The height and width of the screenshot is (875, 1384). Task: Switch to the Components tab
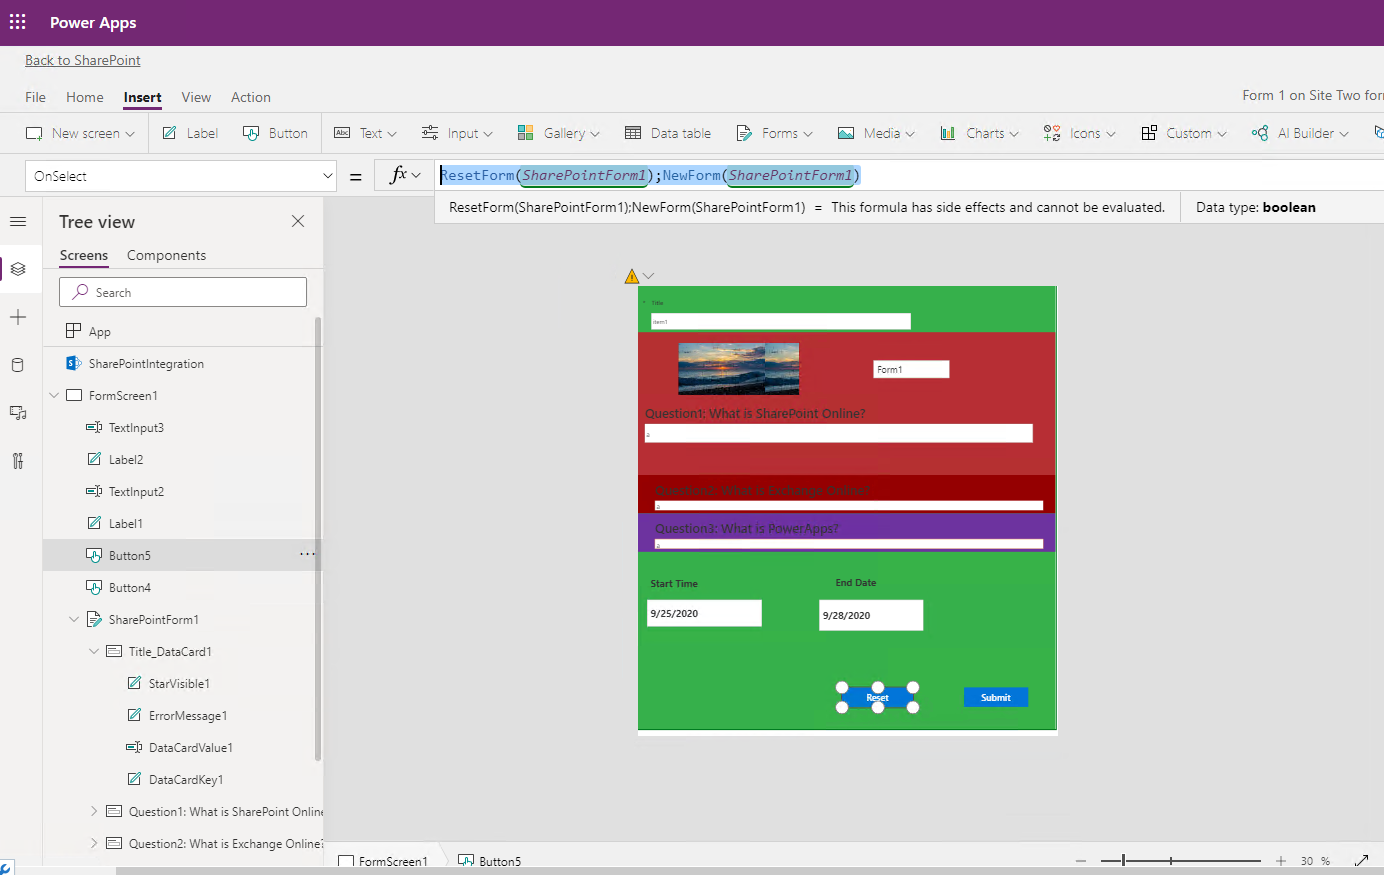point(166,255)
